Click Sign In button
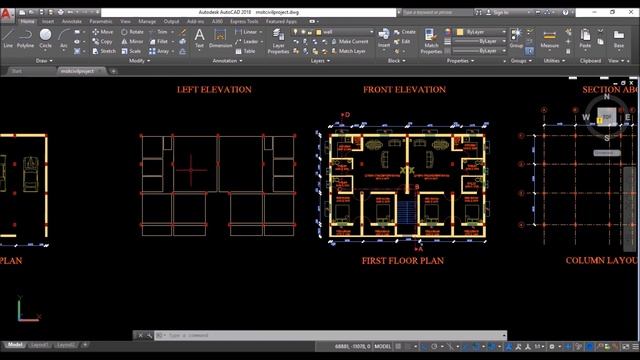 coord(498,13)
